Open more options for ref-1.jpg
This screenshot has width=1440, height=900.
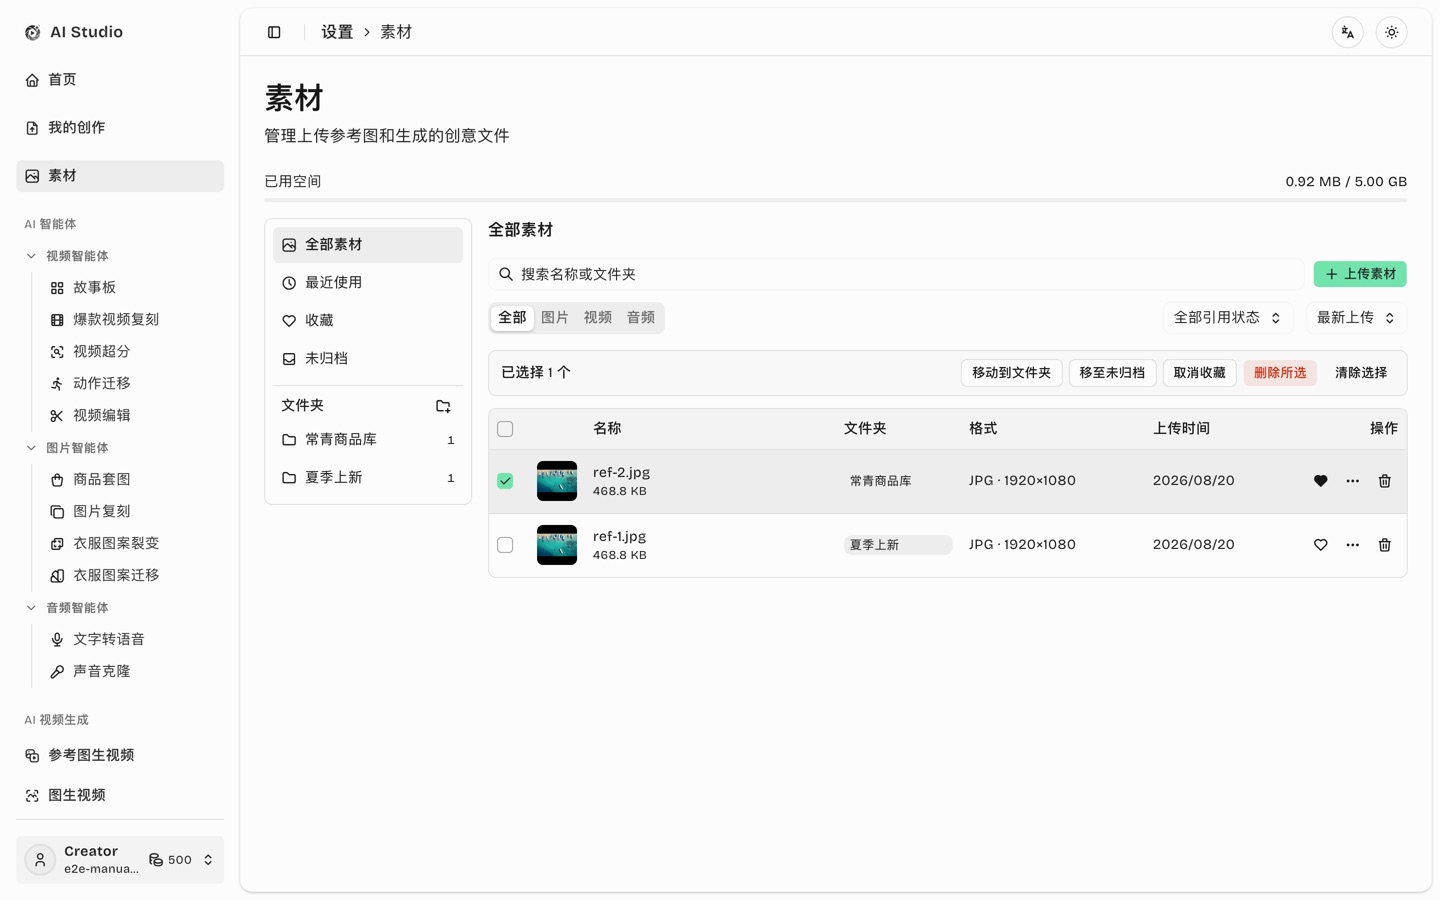pyautogui.click(x=1352, y=545)
